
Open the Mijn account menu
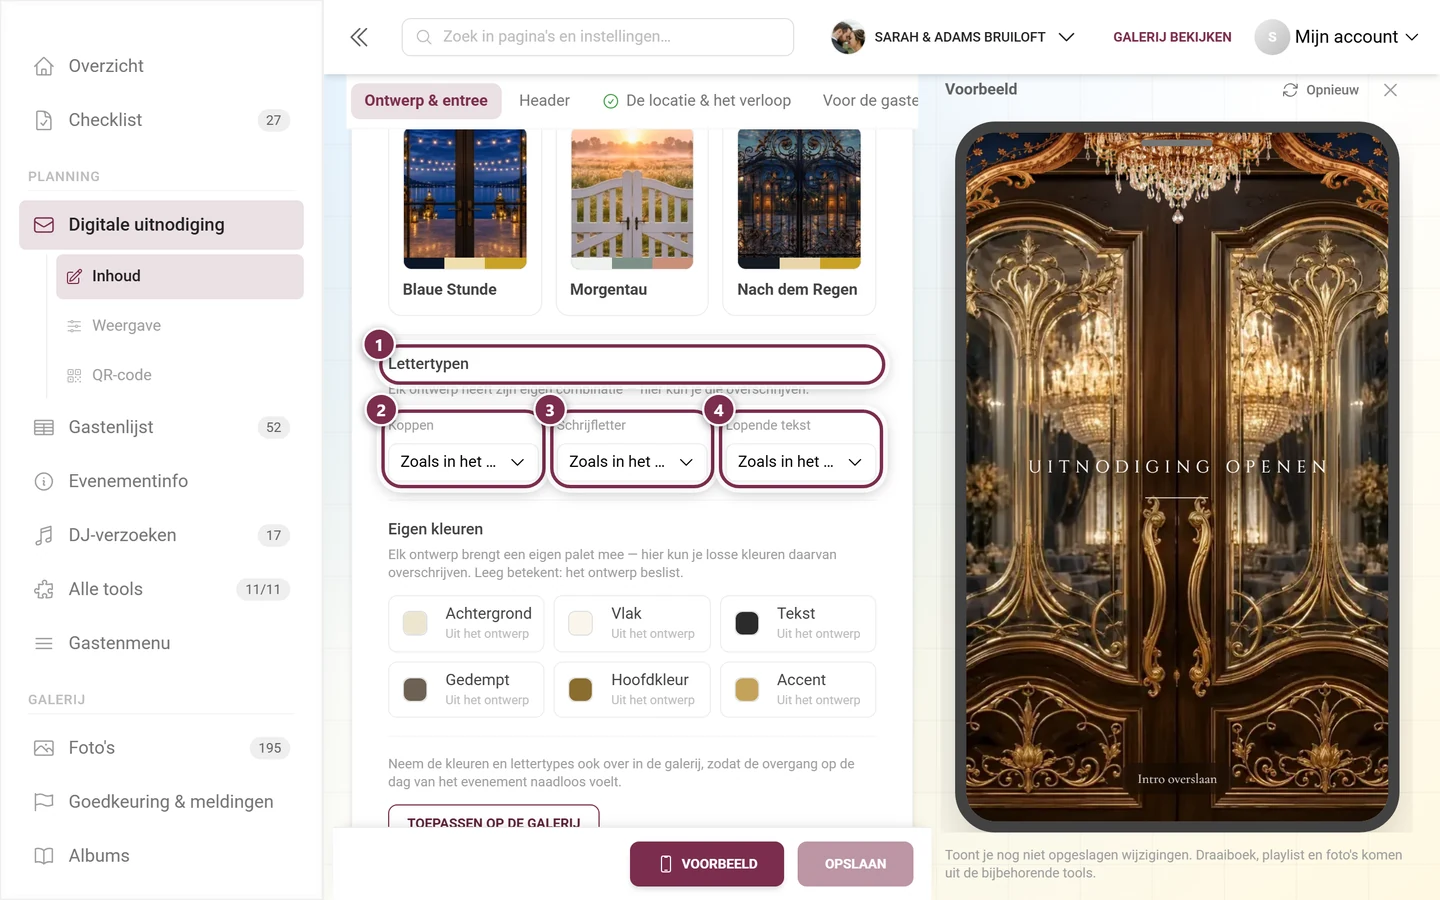click(1337, 37)
